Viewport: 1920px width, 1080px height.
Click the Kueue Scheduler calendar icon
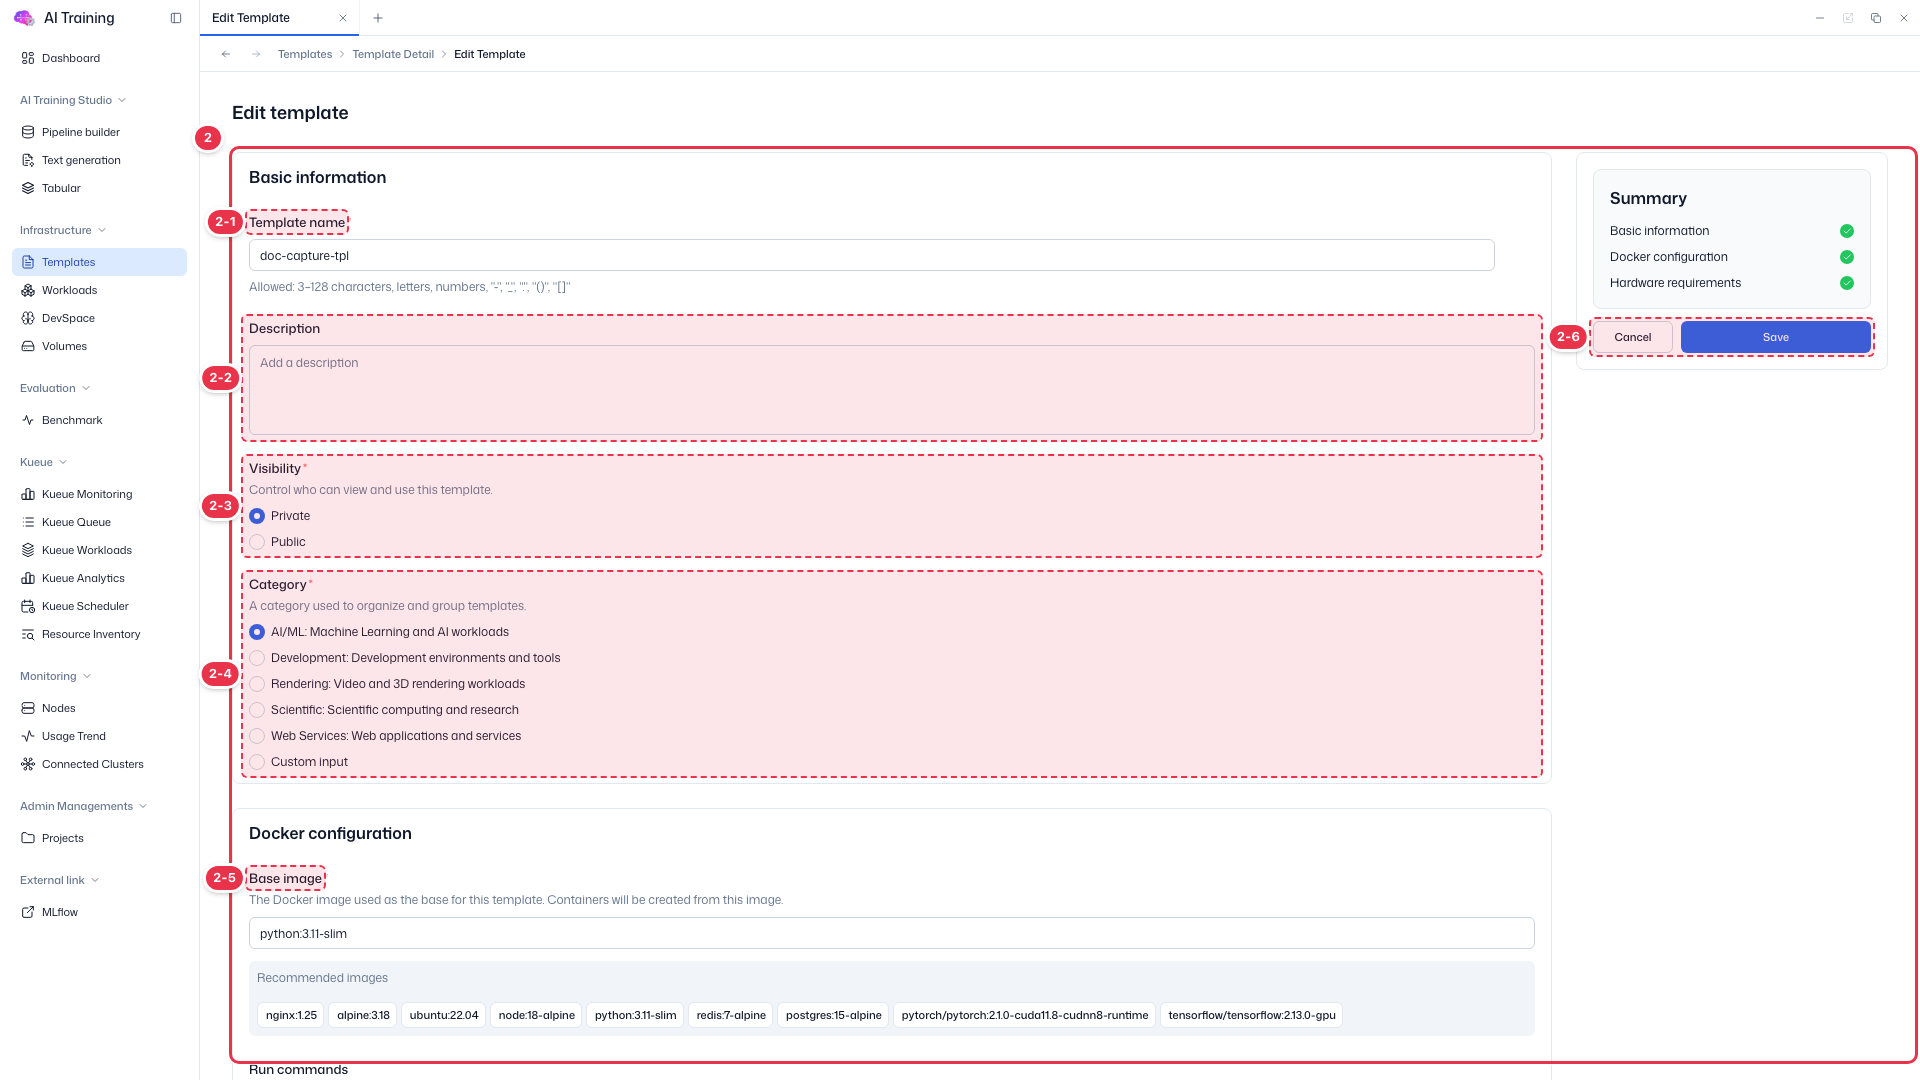(28, 606)
